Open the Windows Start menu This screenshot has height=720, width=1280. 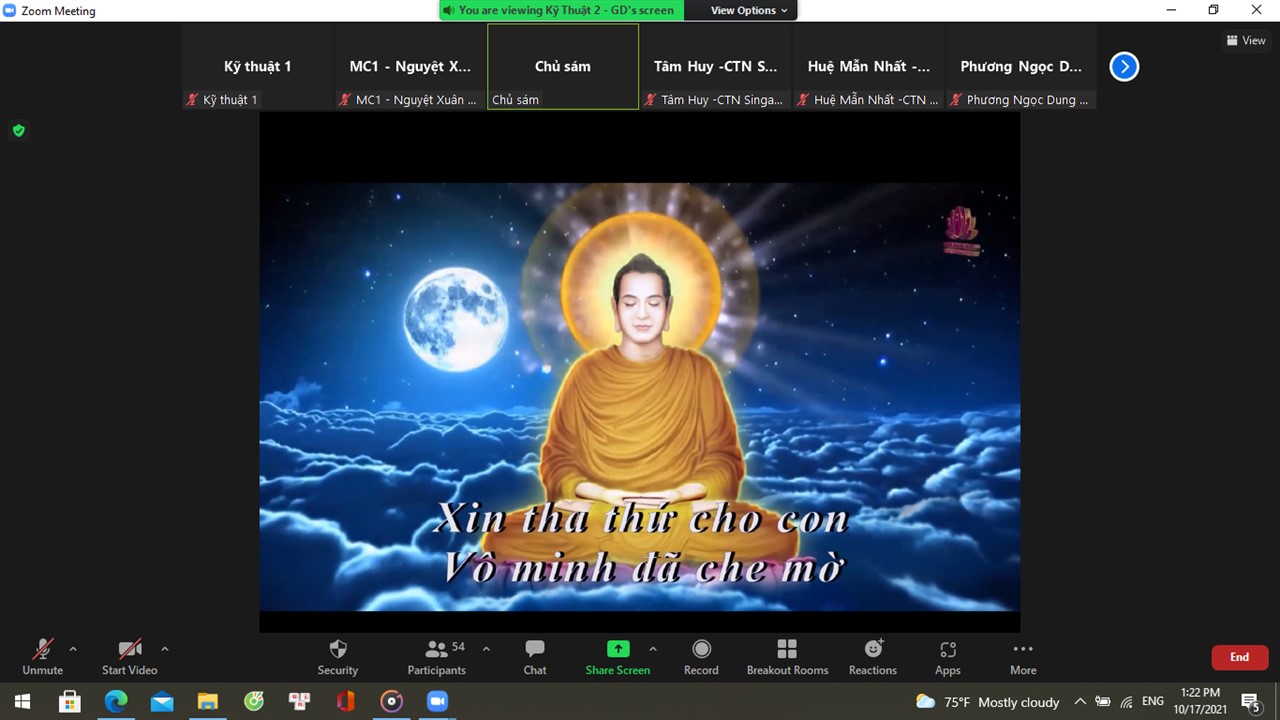point(22,702)
